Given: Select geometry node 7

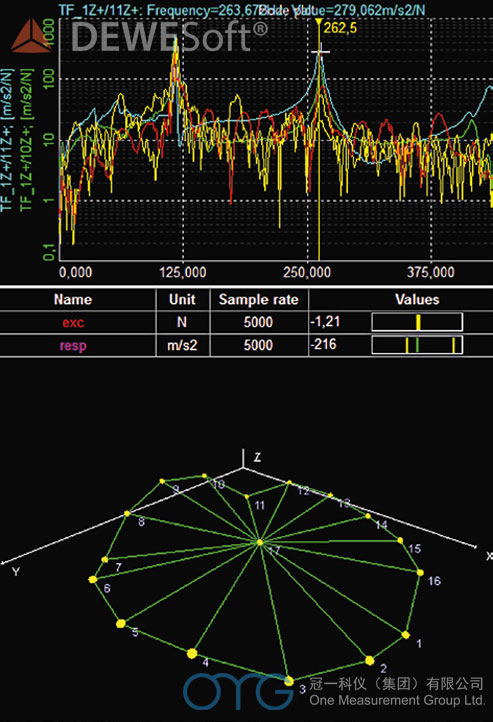Looking at the screenshot, I should (x=105, y=559).
